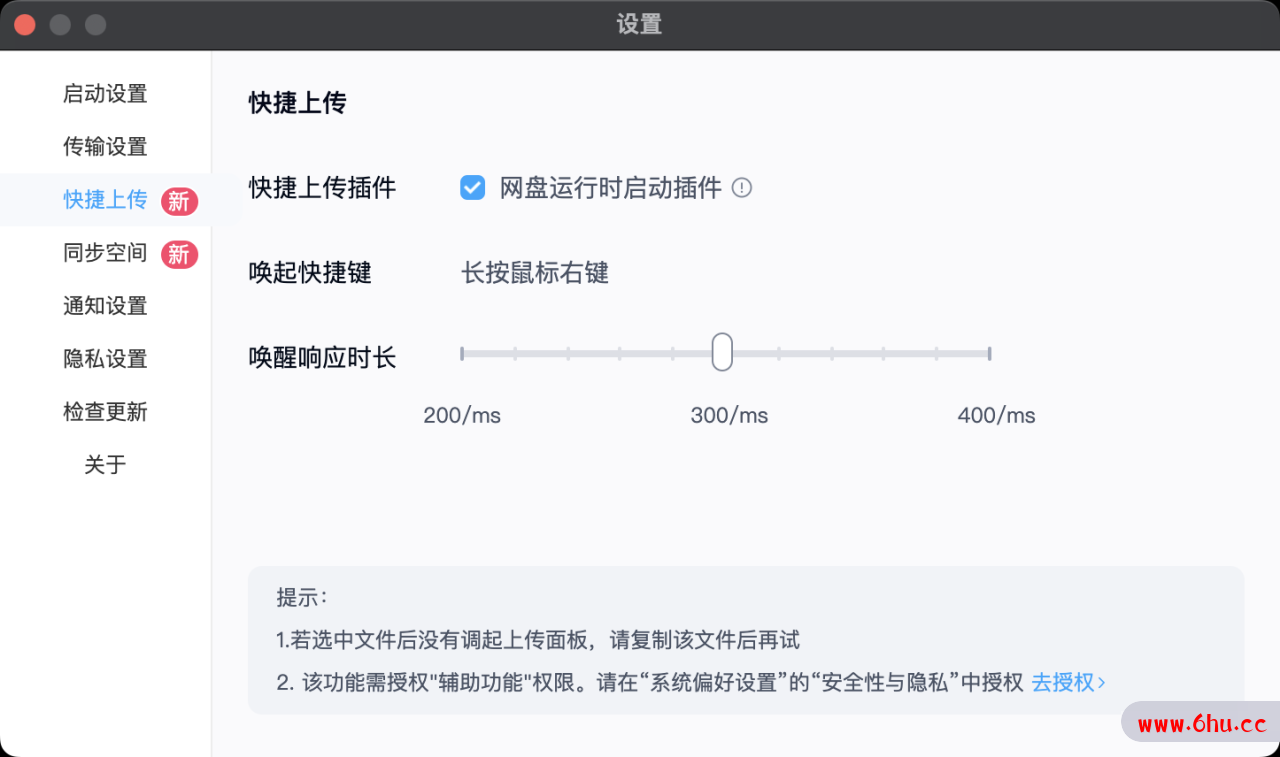
Task: Click the 唤醒响应时长 slider handle
Action: 722,353
